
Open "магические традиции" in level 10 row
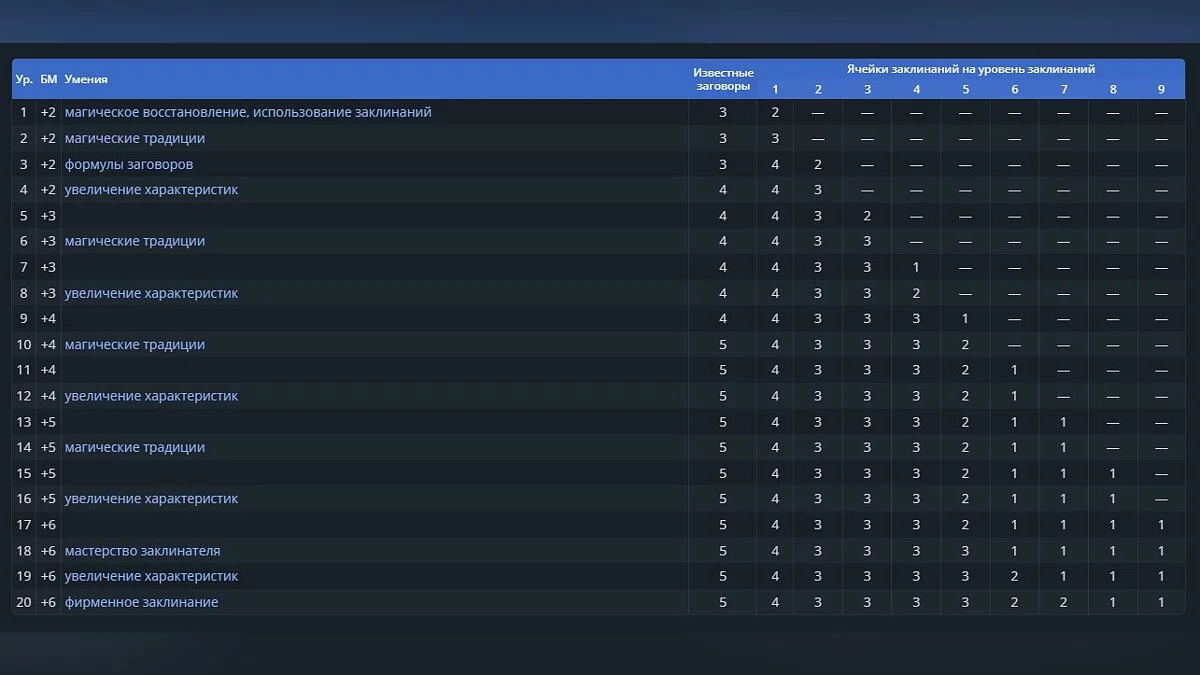tap(134, 345)
